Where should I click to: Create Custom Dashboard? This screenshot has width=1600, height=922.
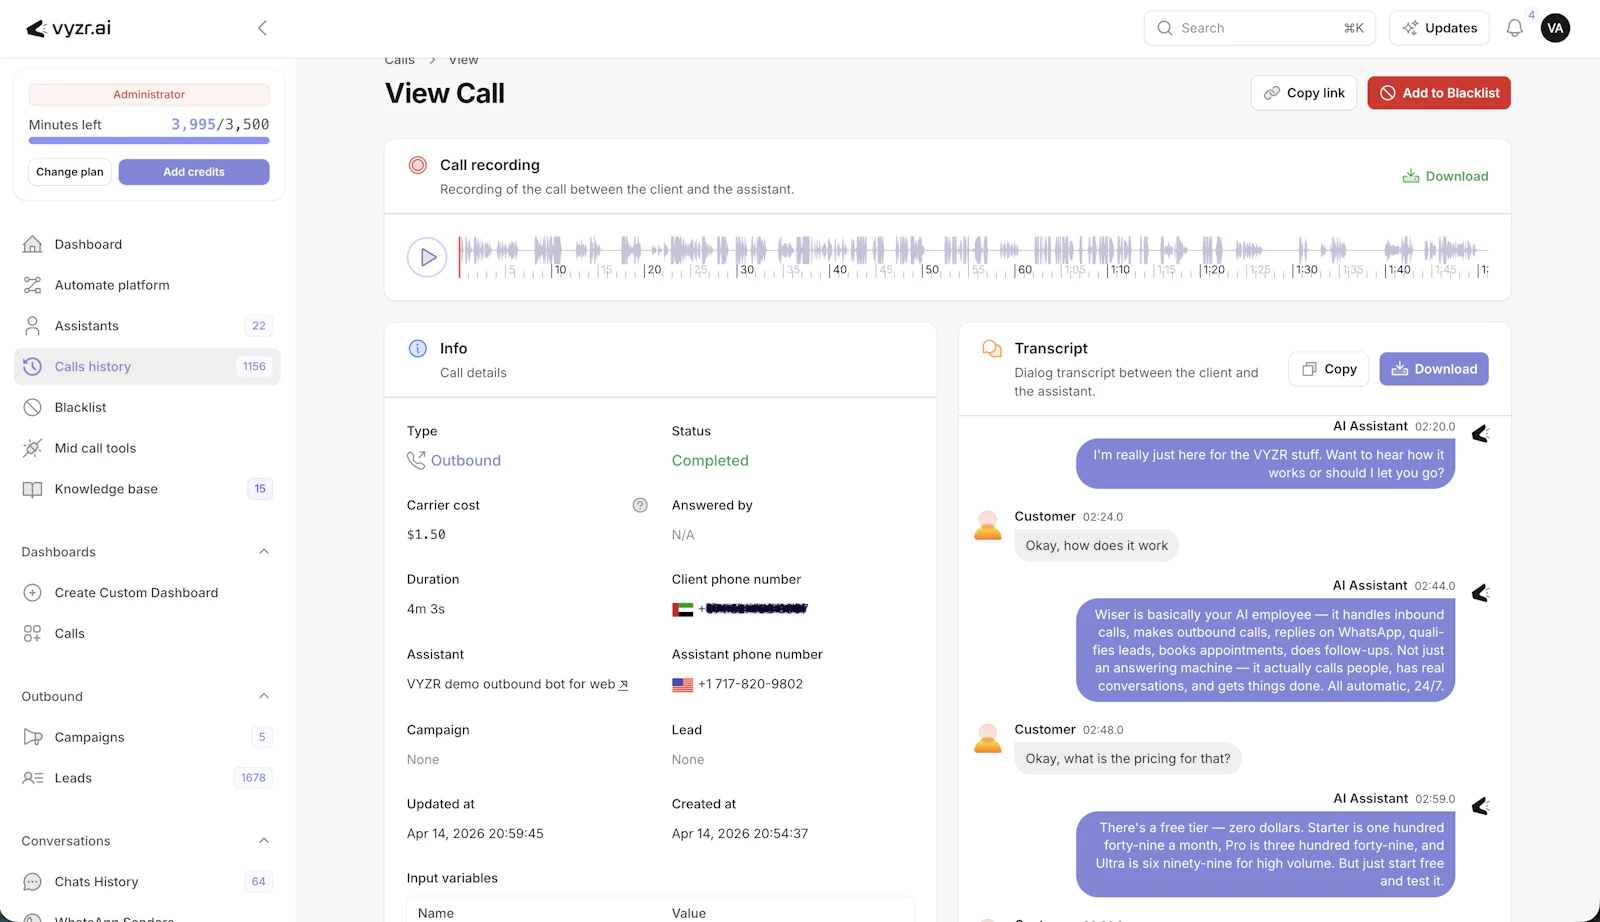(x=147, y=593)
